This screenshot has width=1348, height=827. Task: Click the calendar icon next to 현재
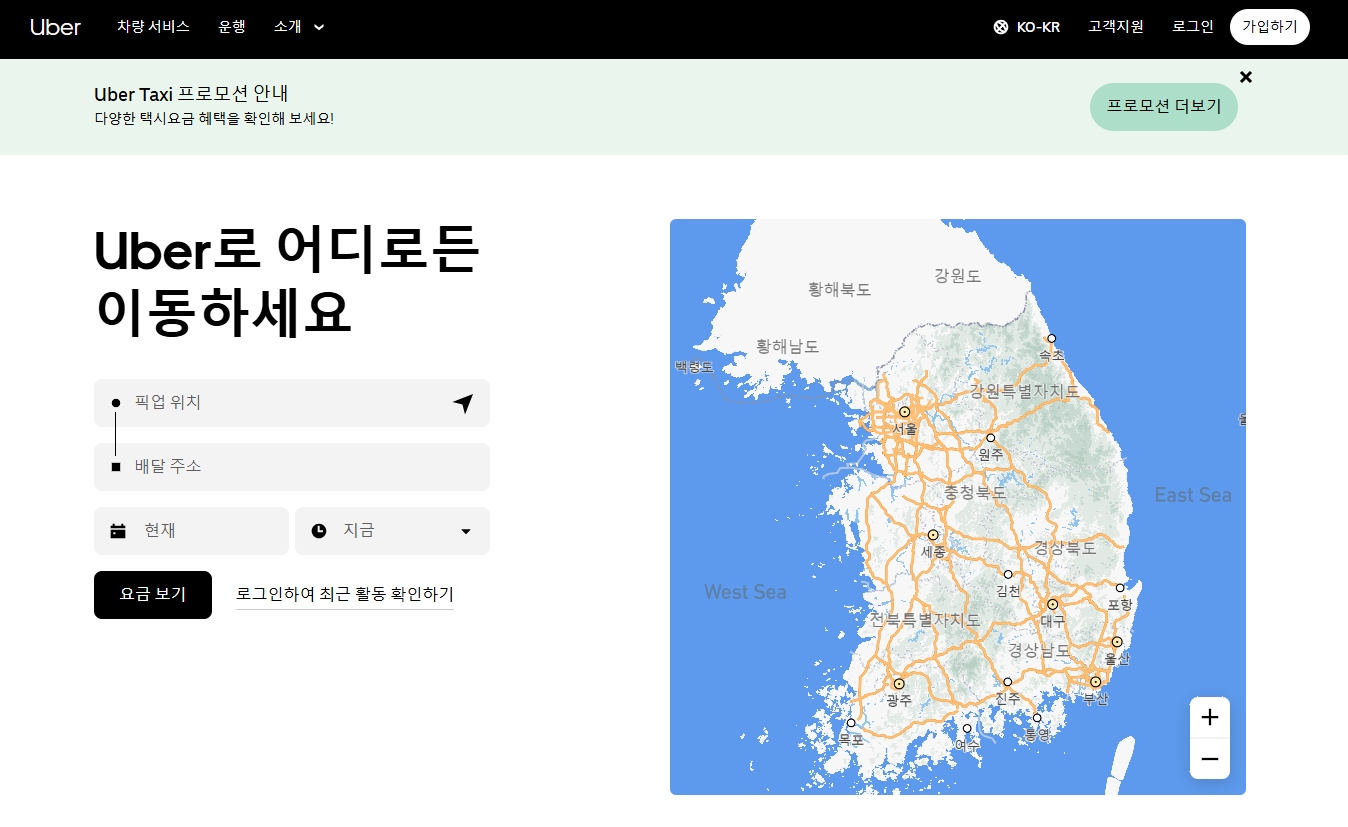[118, 531]
